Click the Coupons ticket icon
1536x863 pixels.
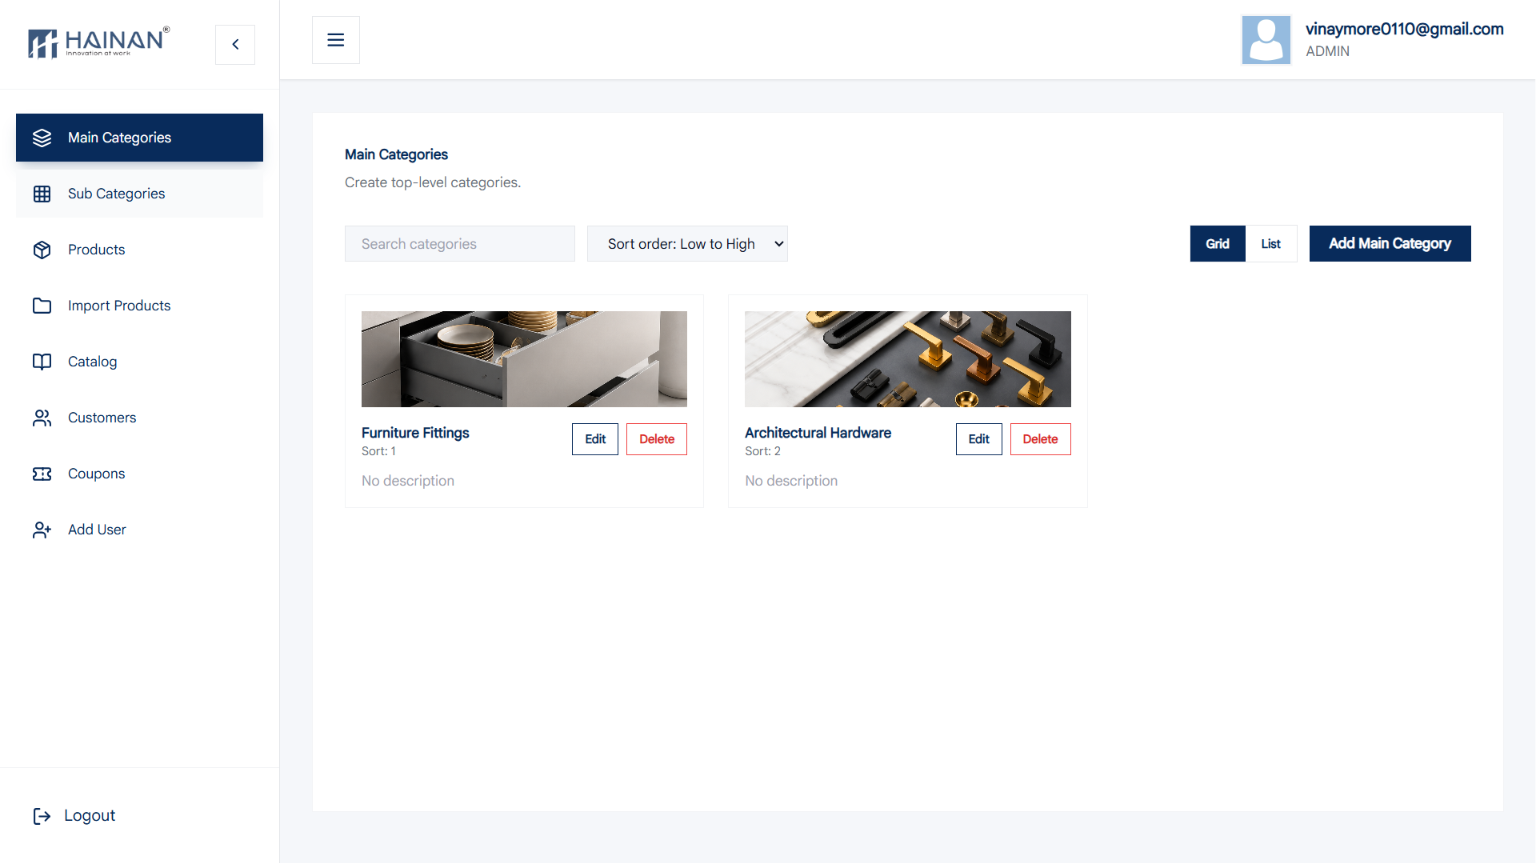42,474
